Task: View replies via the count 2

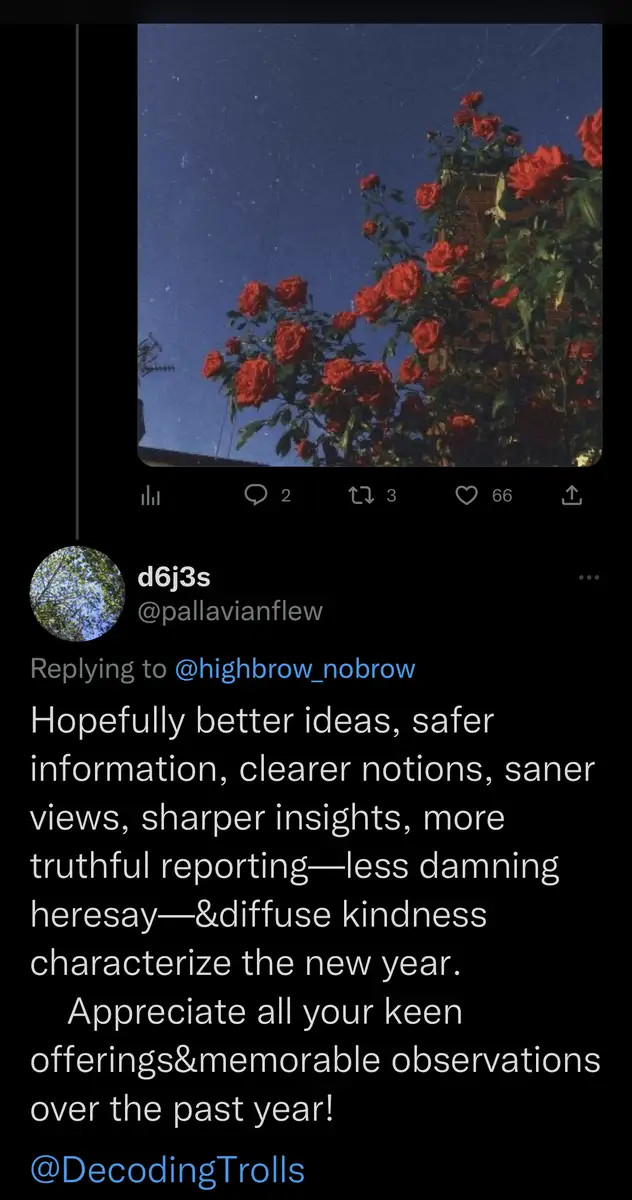Action: tap(285, 495)
